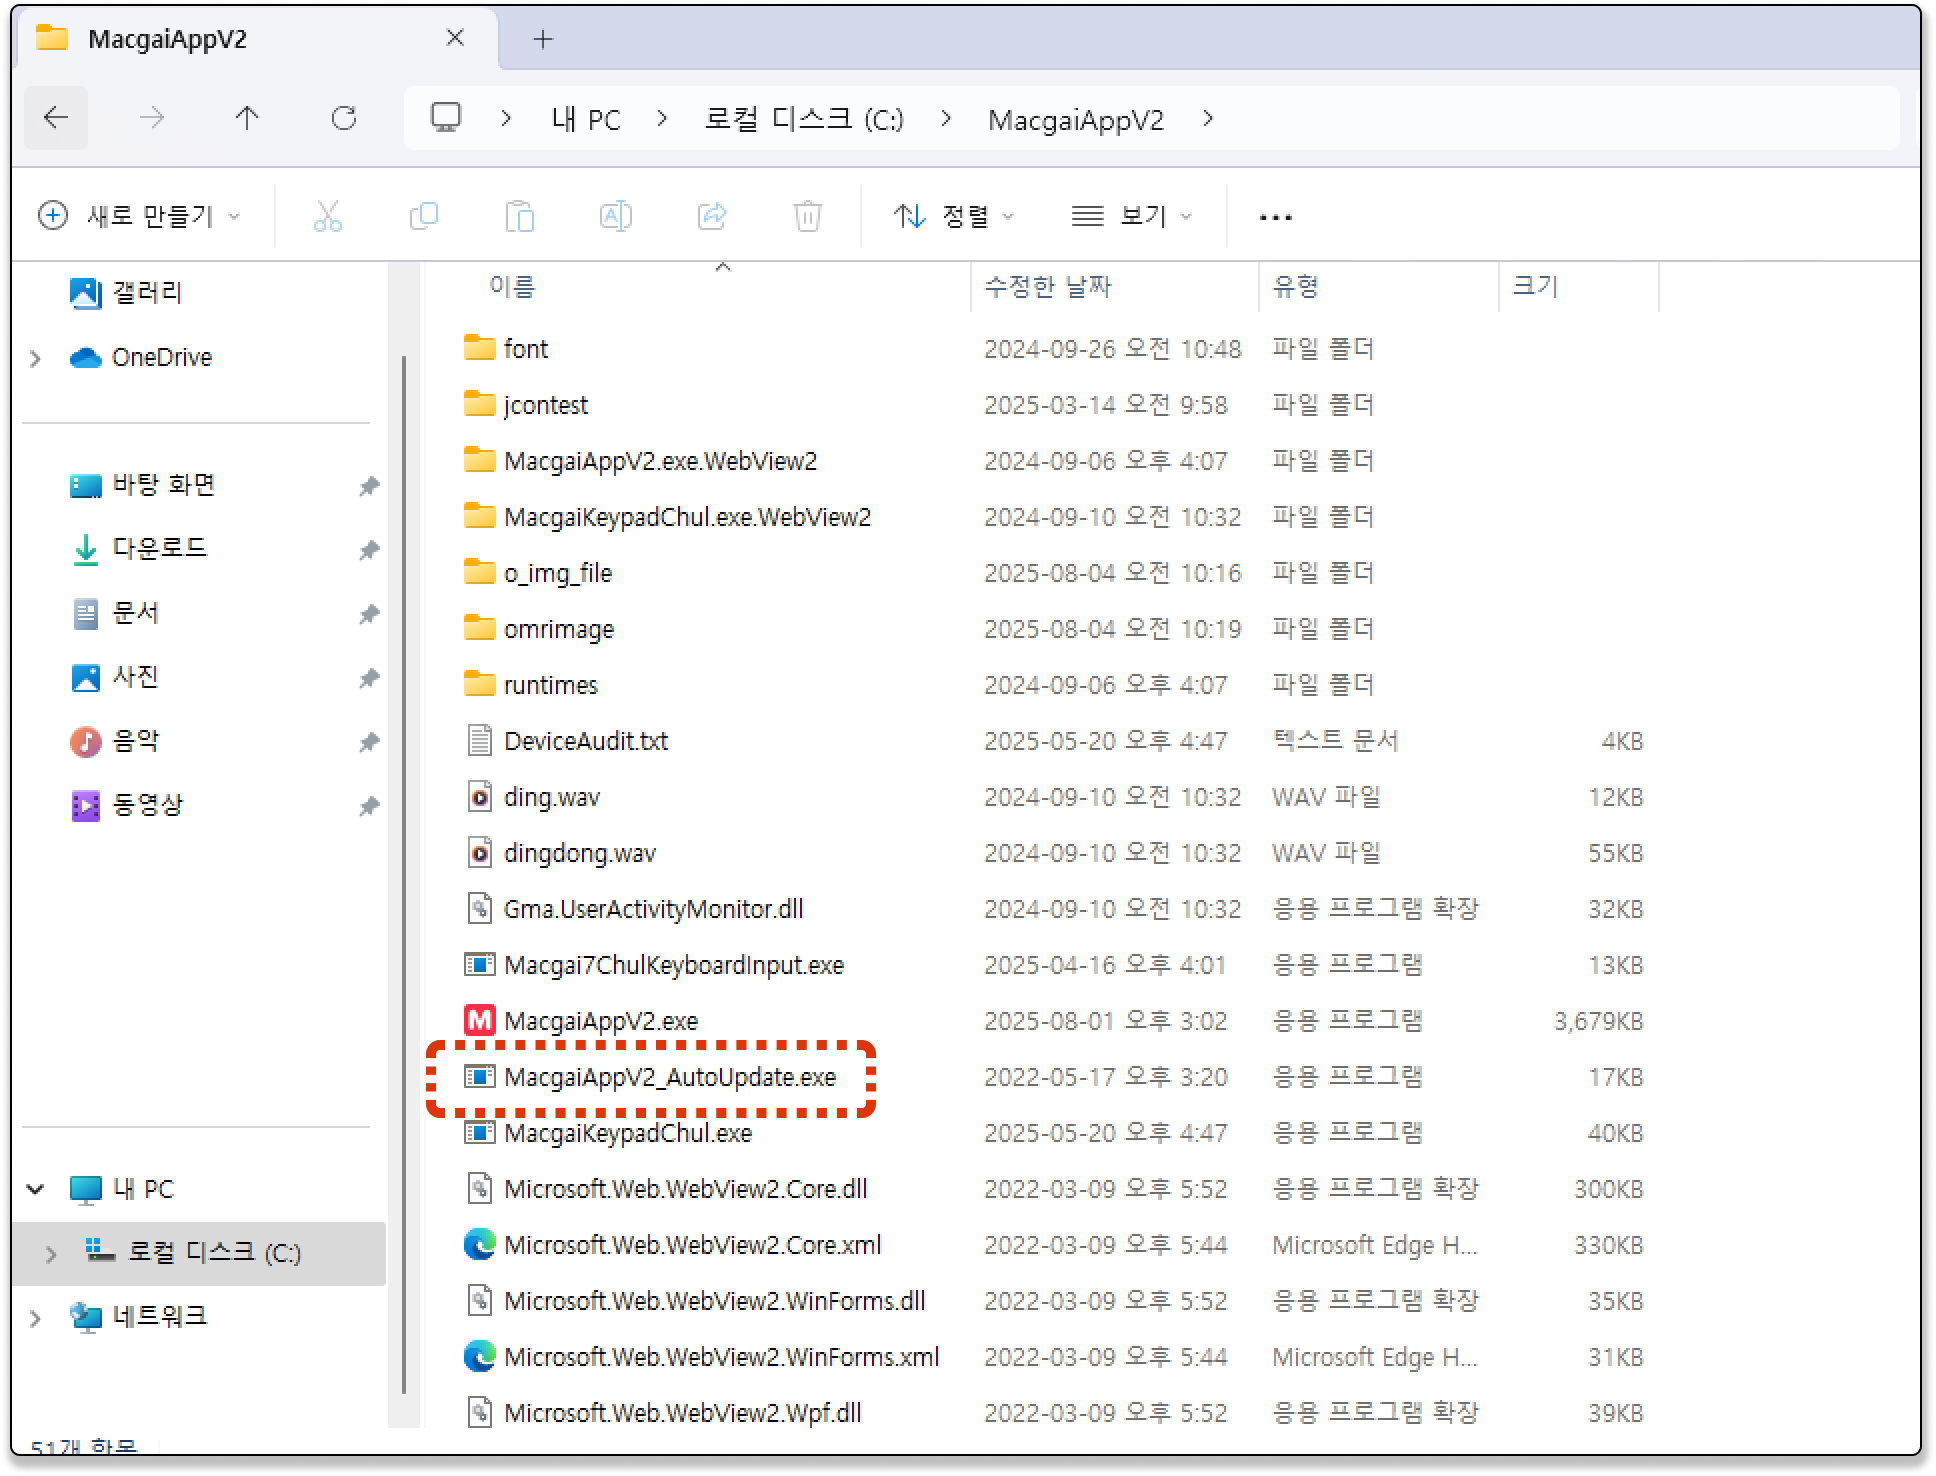Screen dimensions: 1936x1476
Task: Open the 새로 만들기 dropdown
Action: [140, 216]
